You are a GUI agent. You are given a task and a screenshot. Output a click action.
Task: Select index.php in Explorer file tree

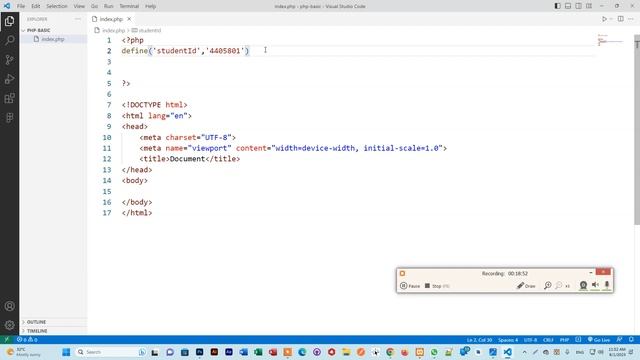tap(53, 39)
